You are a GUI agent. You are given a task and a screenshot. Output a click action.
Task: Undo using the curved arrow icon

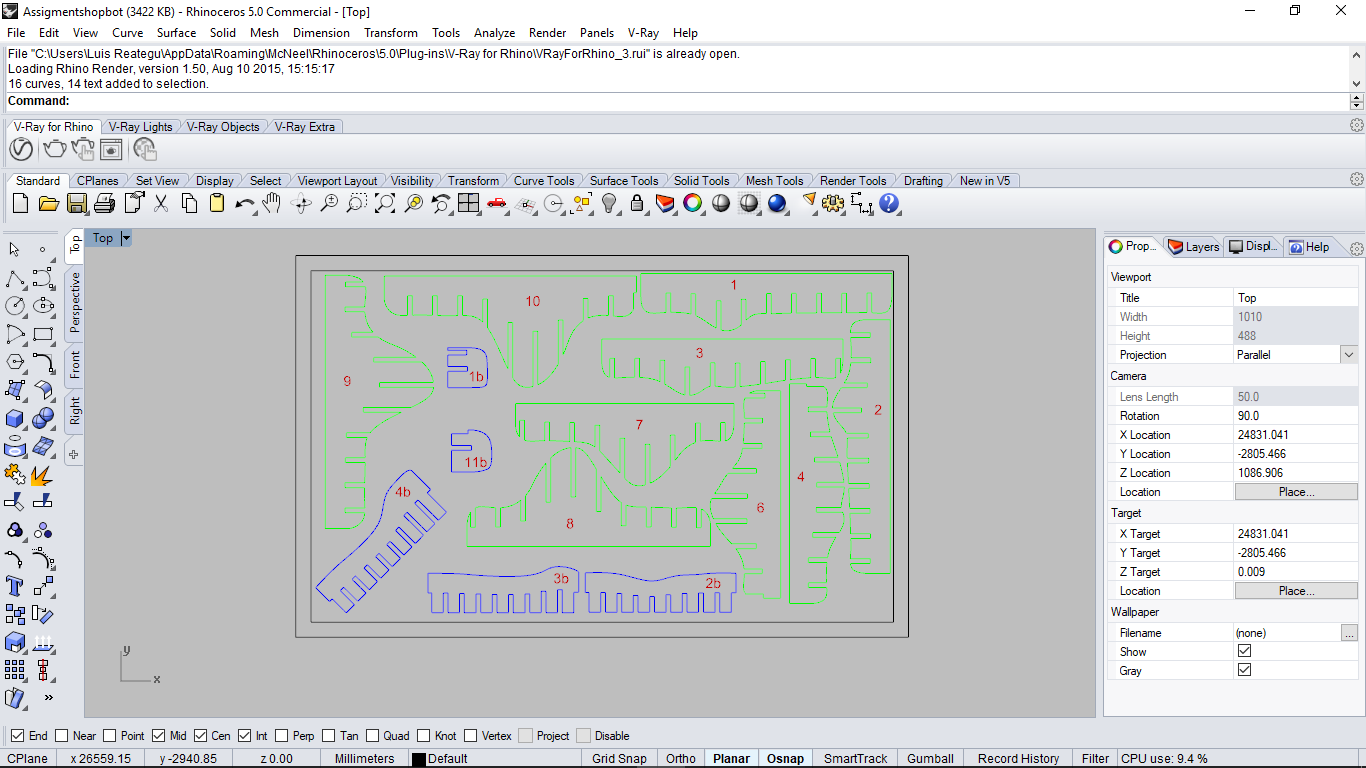(244, 204)
